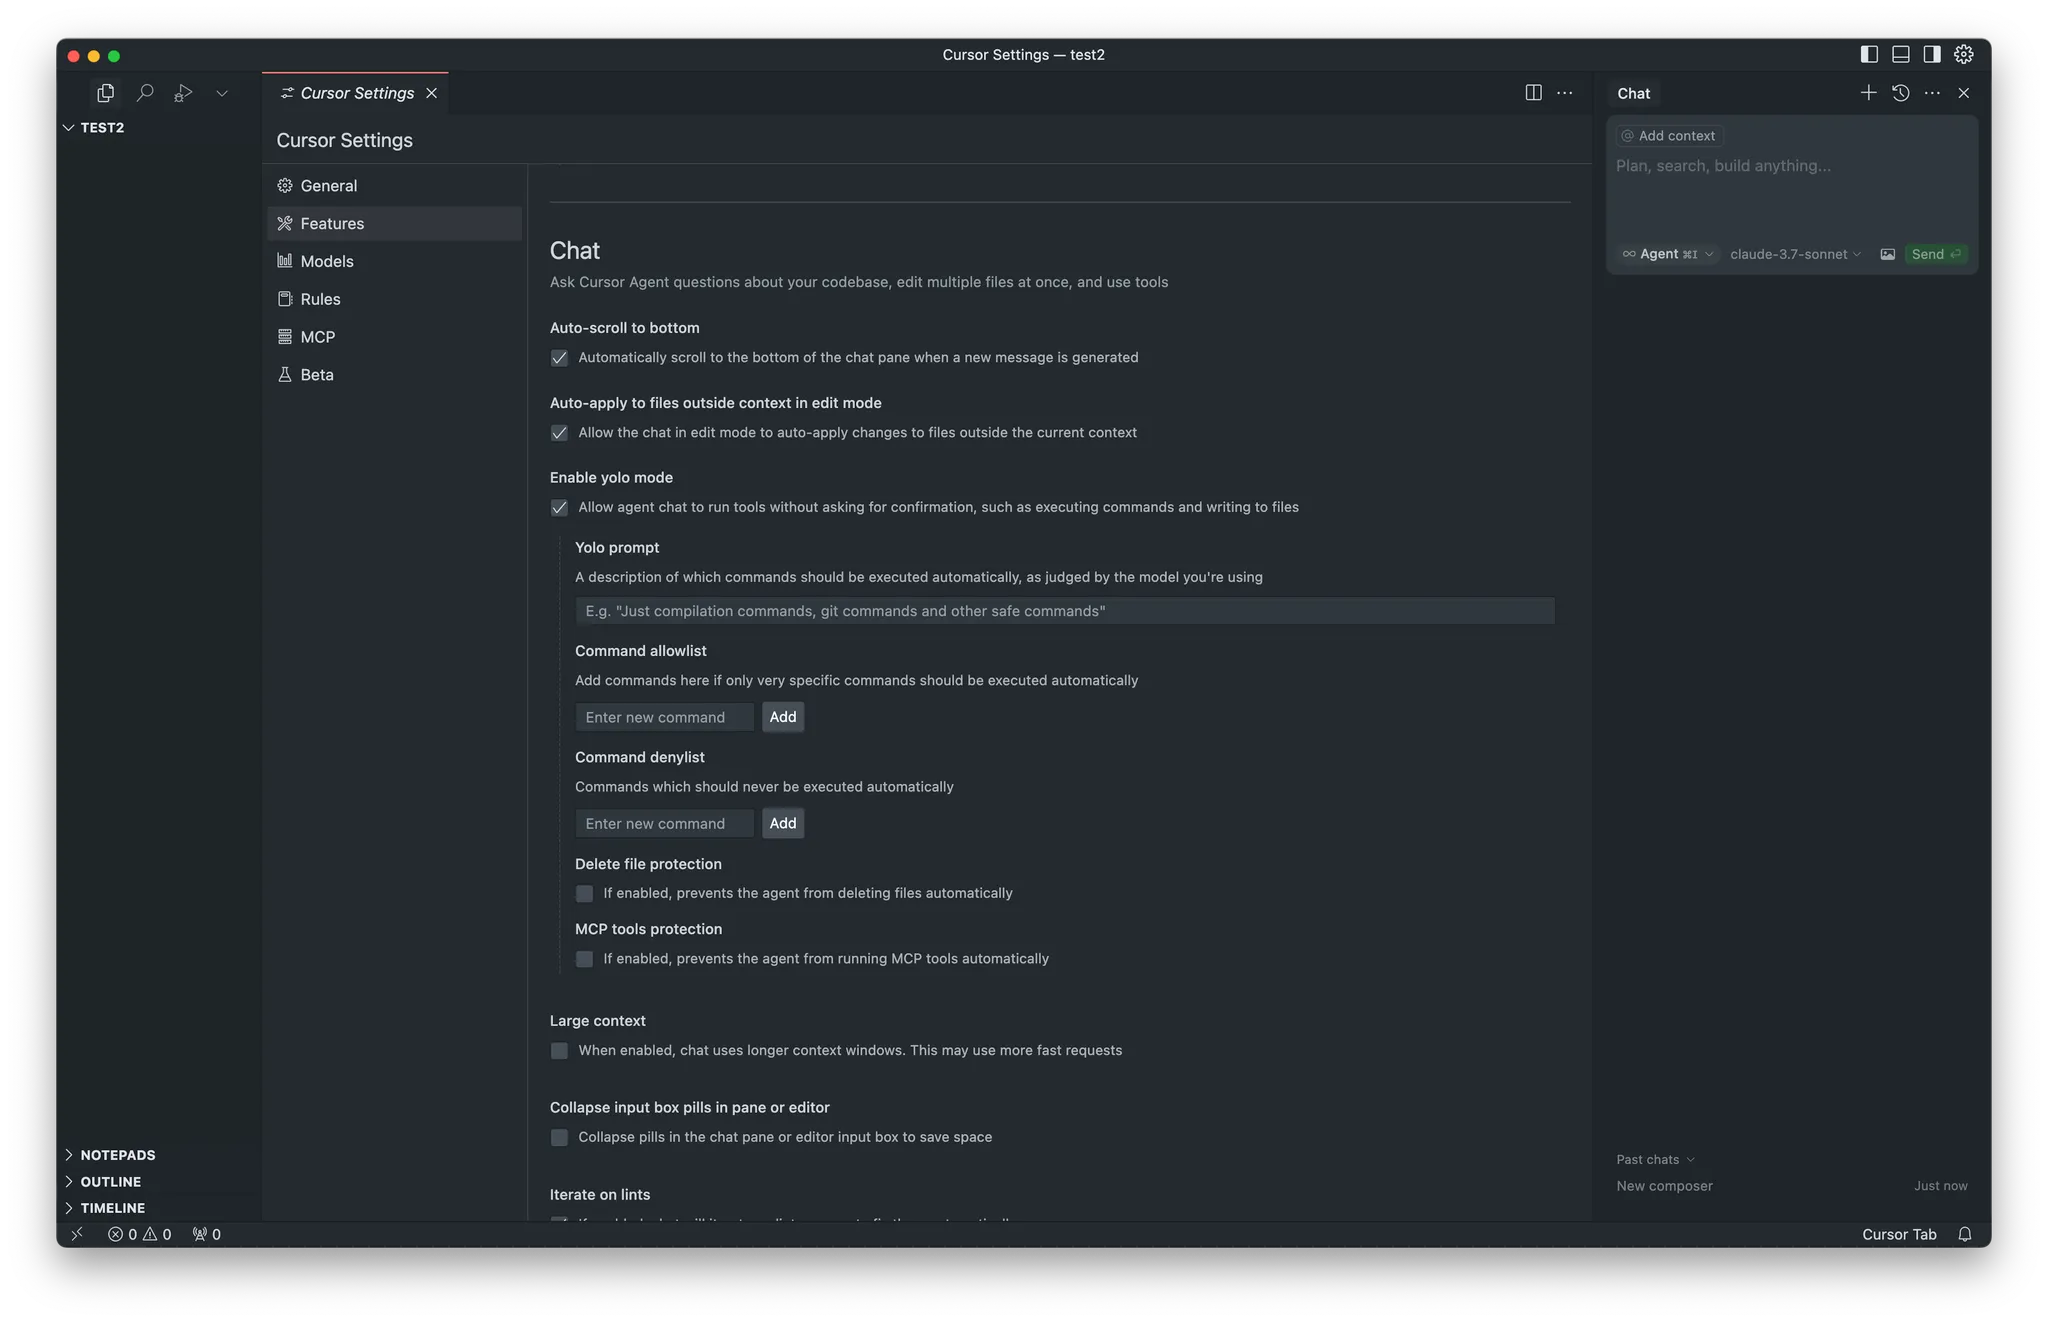Click the chat prompt input area
Screen dimensions: 2048x1322
point(1790,195)
